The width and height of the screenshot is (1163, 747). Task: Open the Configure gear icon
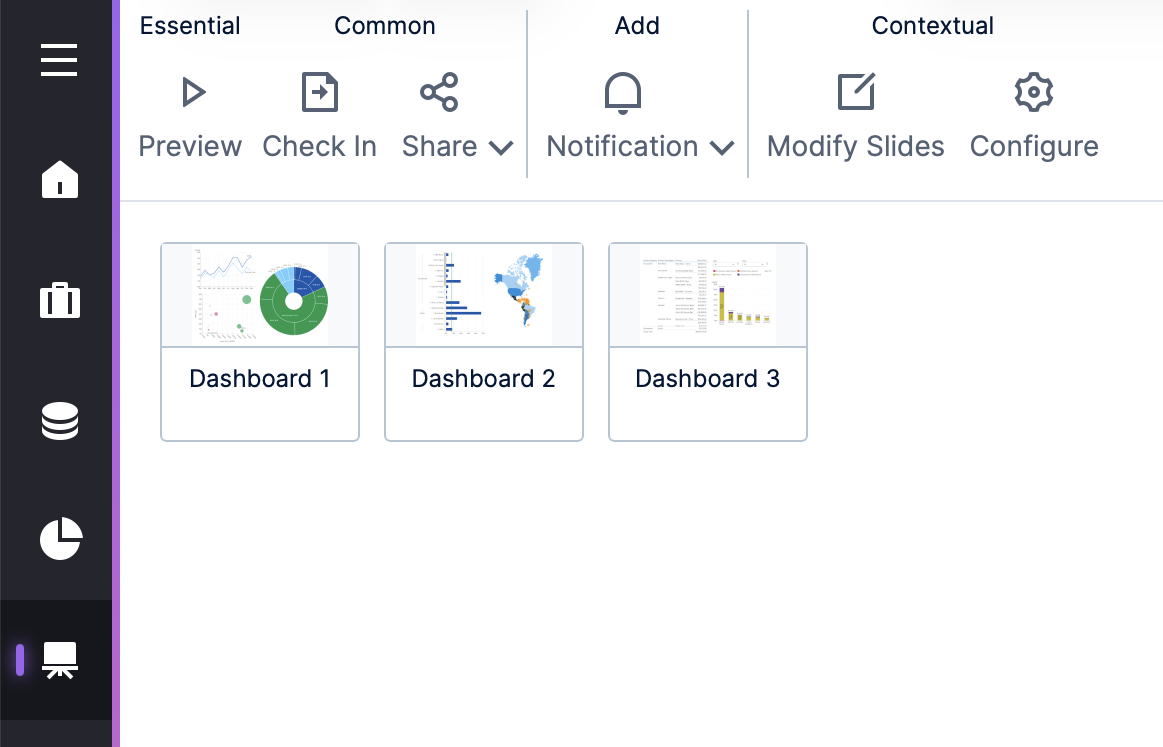click(x=1033, y=93)
